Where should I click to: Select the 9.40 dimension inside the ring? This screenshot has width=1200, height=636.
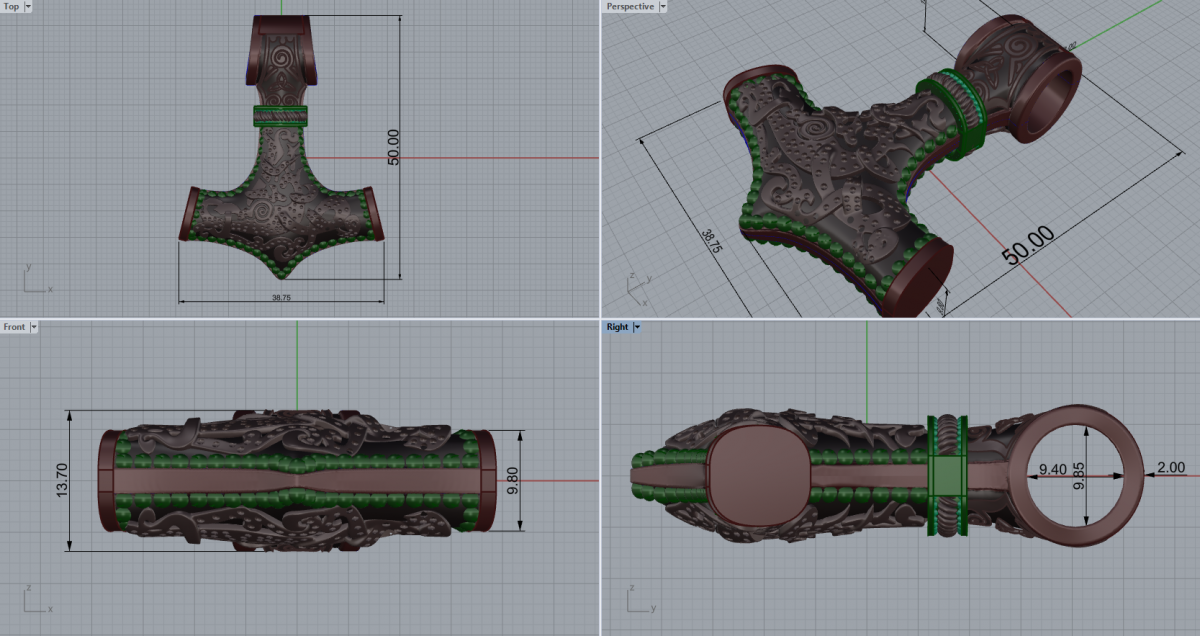tap(1052, 468)
